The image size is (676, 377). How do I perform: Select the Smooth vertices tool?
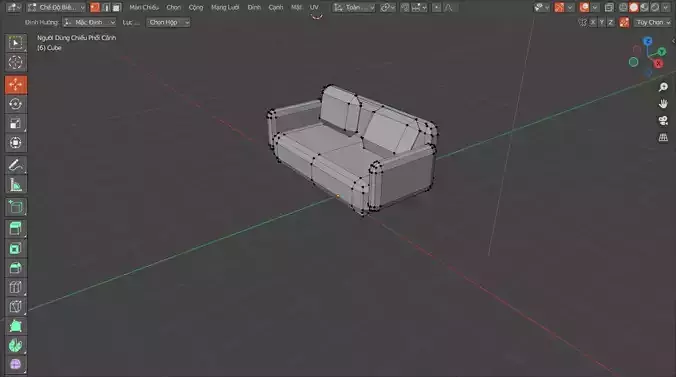click(x=16, y=365)
